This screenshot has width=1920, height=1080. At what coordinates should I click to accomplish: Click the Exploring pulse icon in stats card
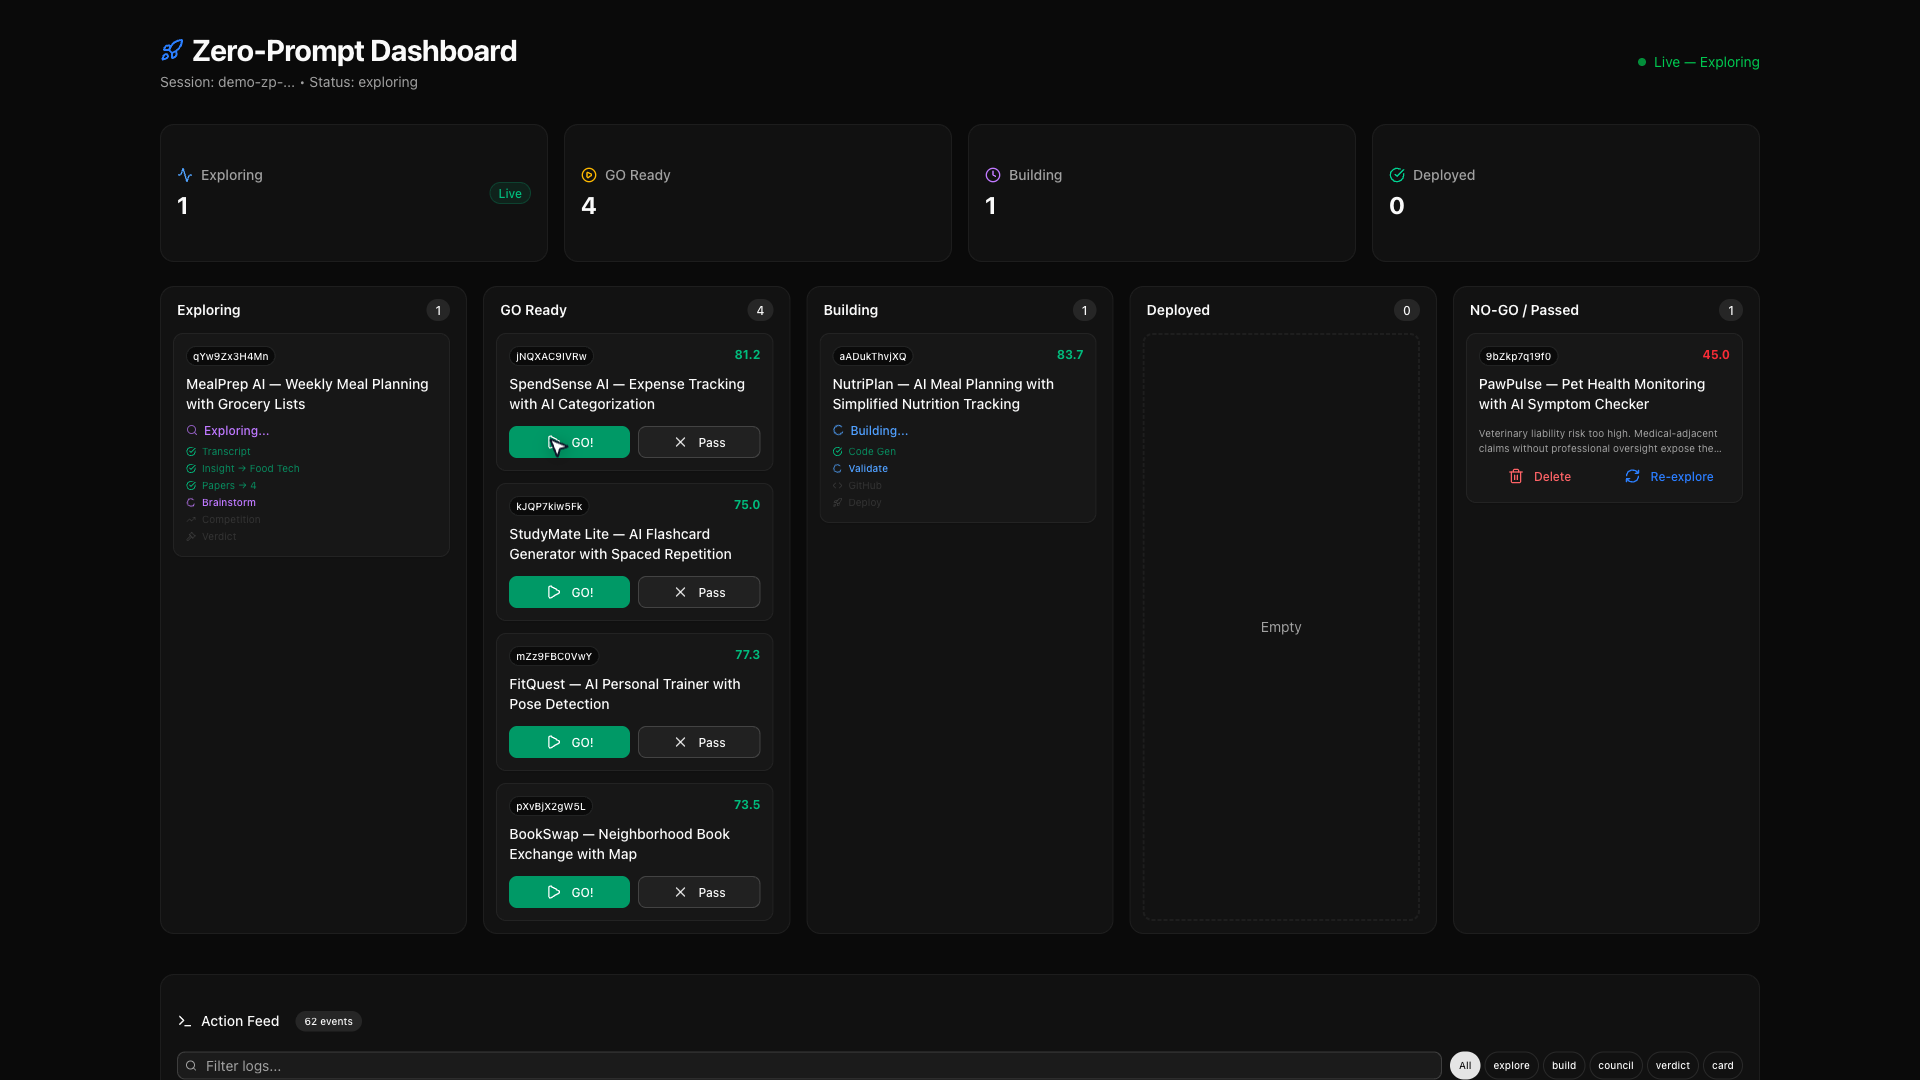point(185,175)
